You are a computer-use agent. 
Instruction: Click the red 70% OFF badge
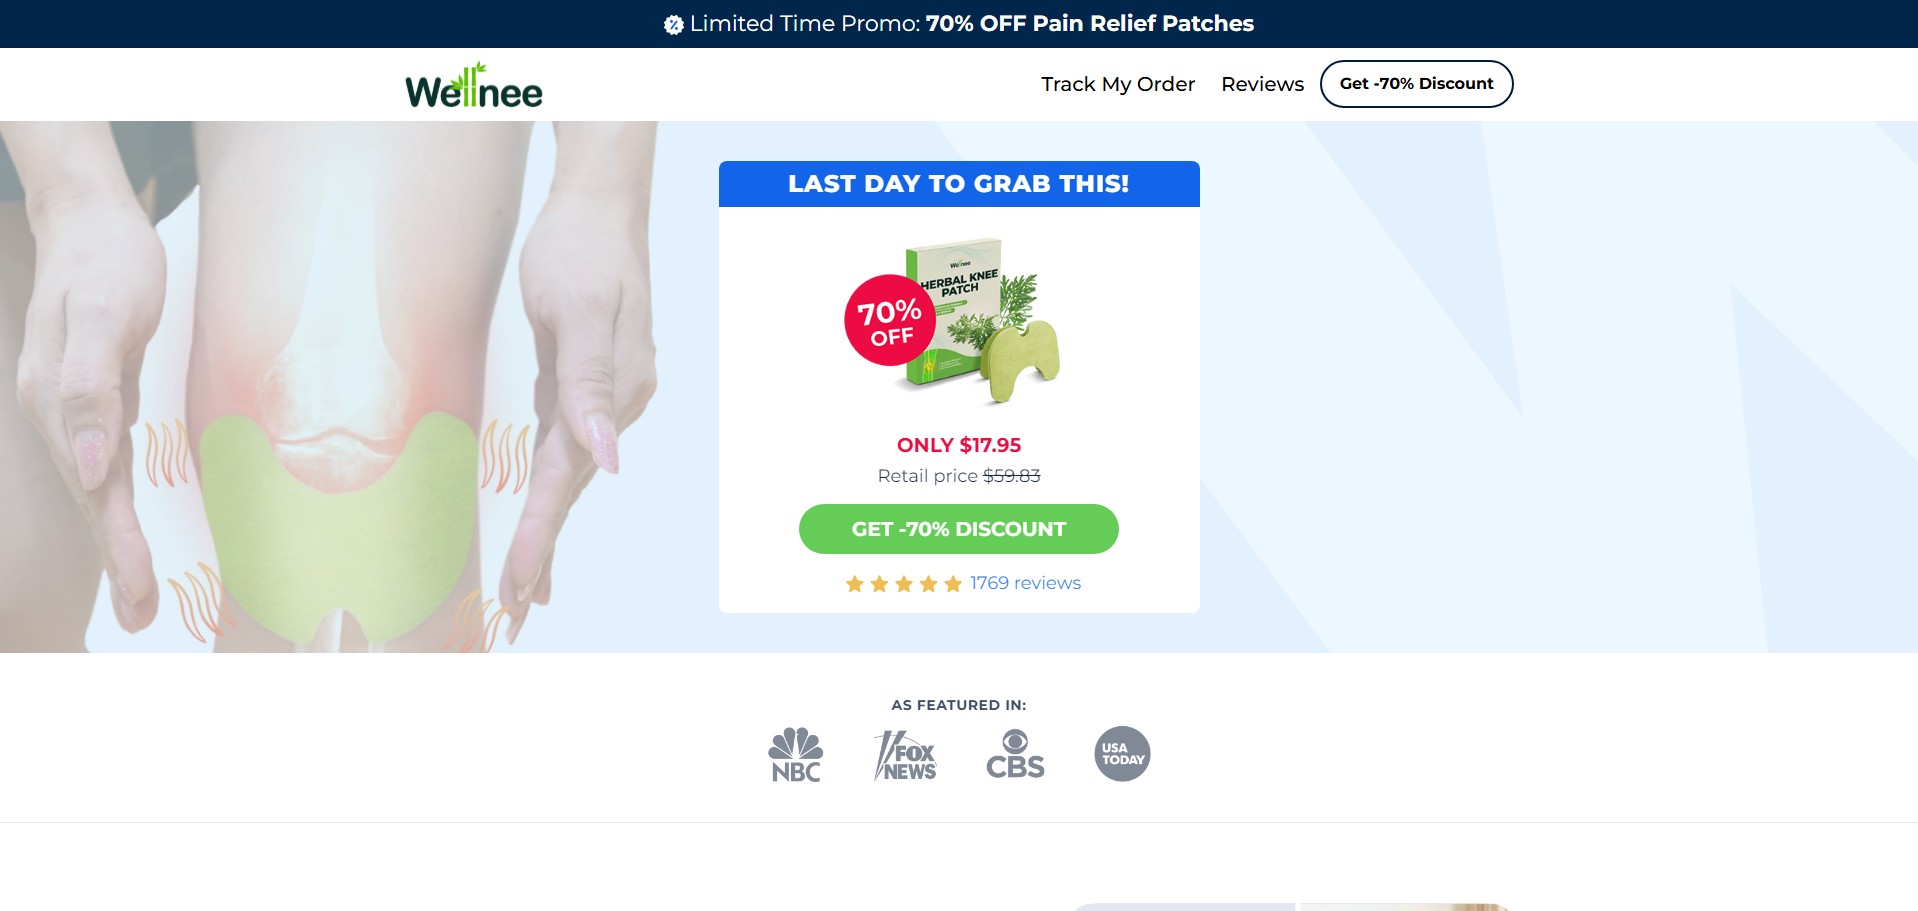890,320
